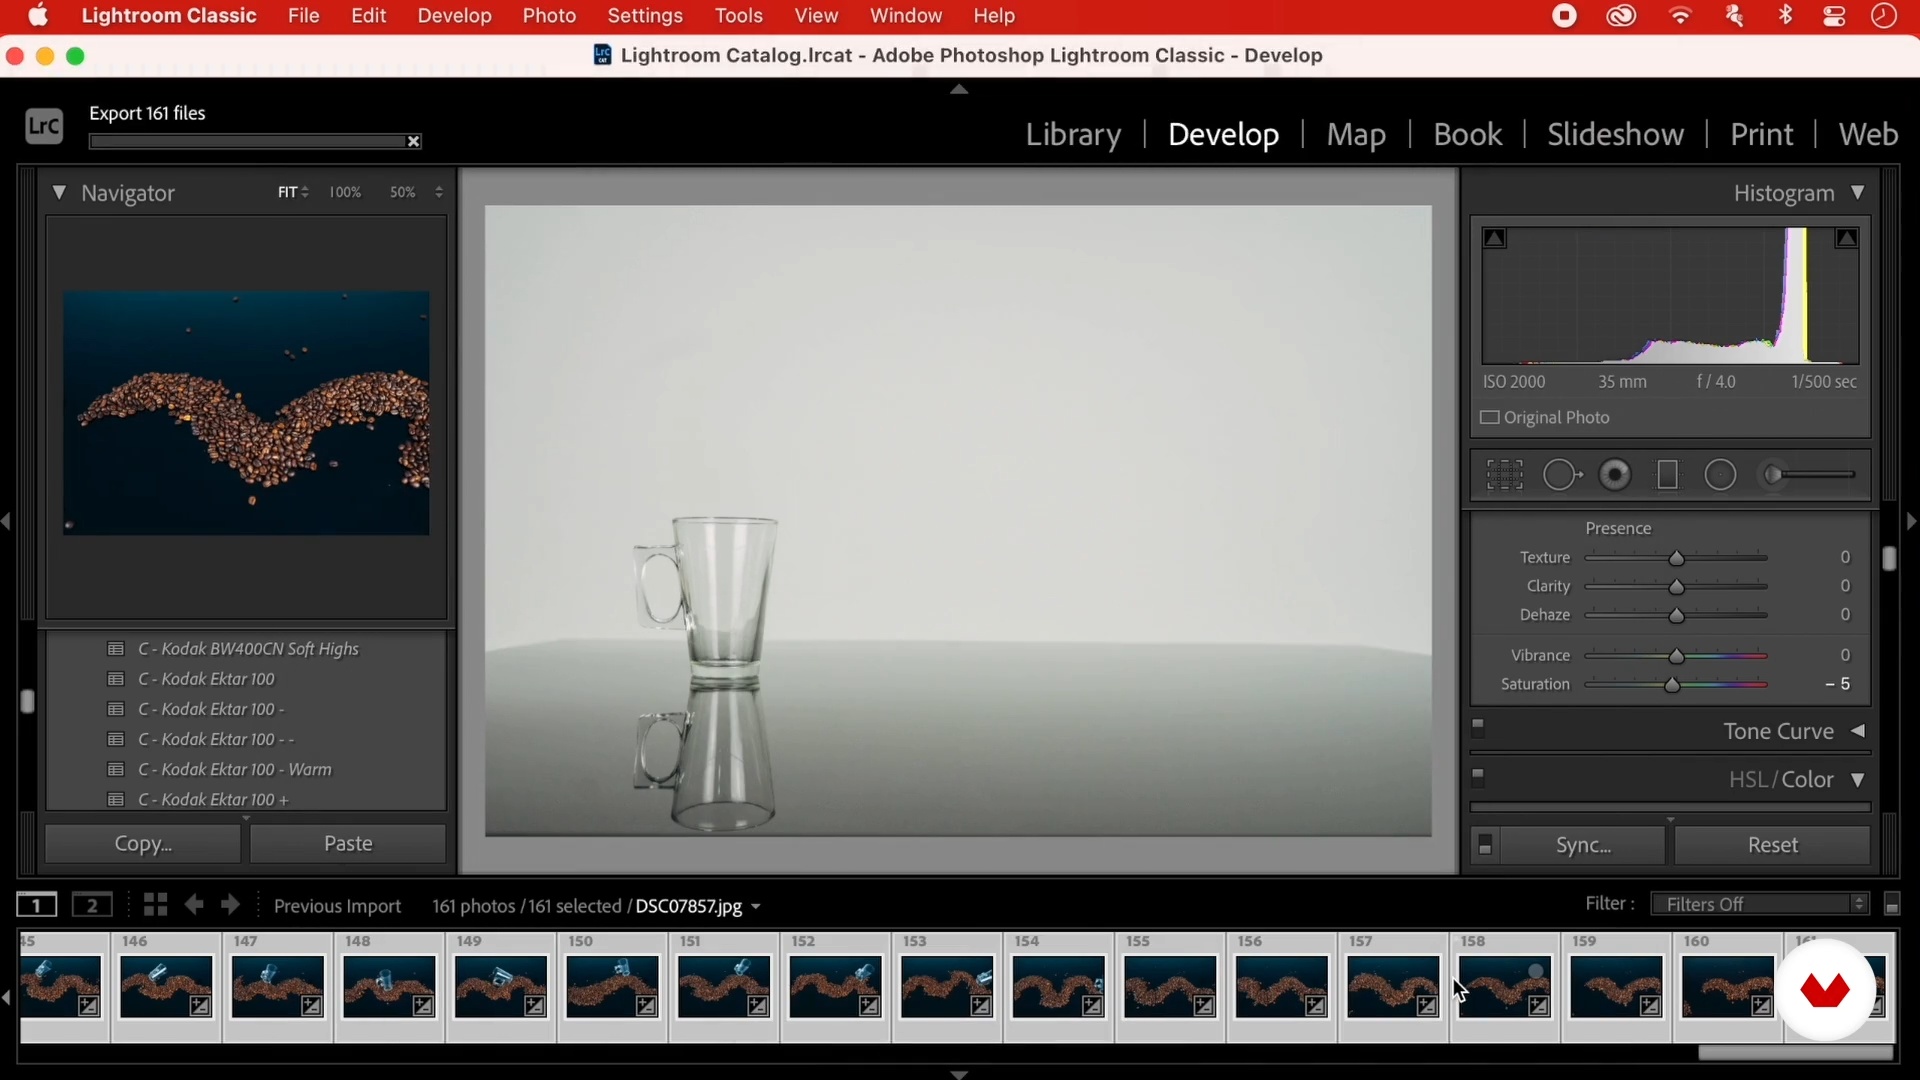Screen dimensions: 1920x1080
Task: Switch to the Library module
Action: (x=1073, y=134)
